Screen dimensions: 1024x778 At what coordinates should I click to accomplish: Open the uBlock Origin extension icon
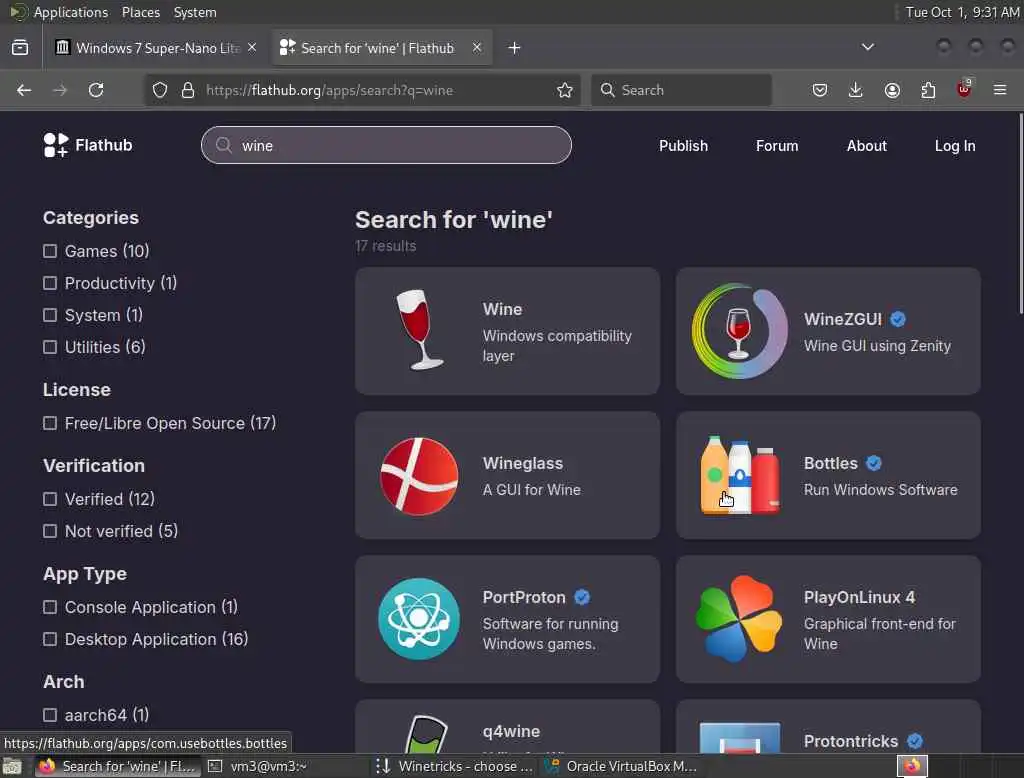coord(964,89)
